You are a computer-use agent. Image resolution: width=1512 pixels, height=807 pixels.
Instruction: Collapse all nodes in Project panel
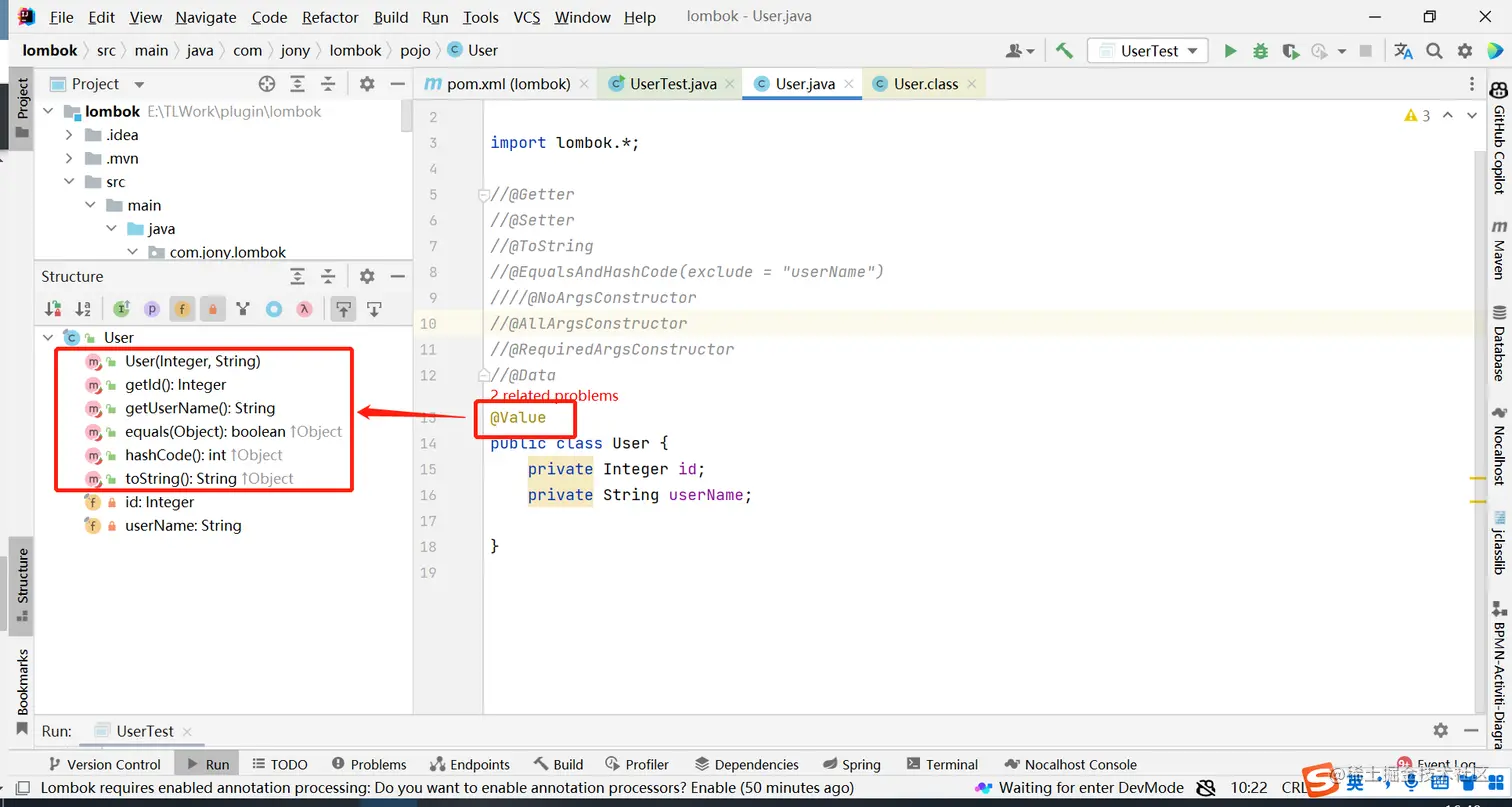click(327, 84)
